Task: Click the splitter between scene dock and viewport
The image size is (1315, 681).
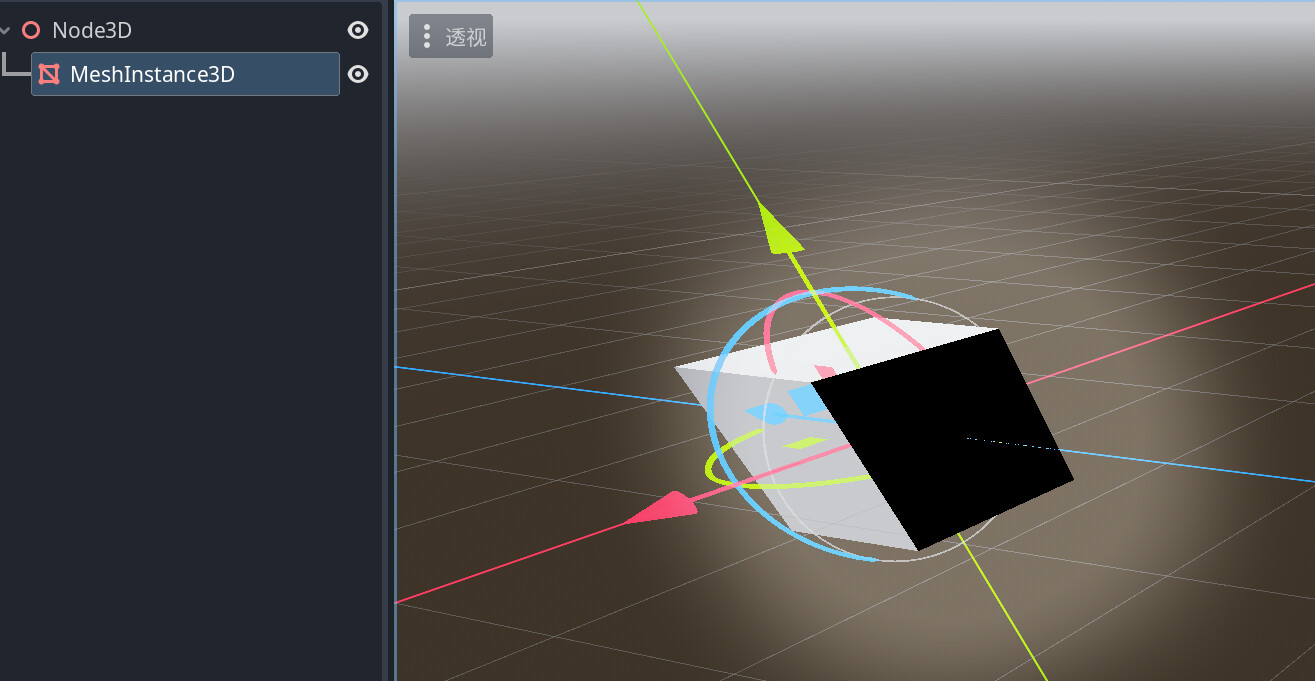Action: (389, 340)
